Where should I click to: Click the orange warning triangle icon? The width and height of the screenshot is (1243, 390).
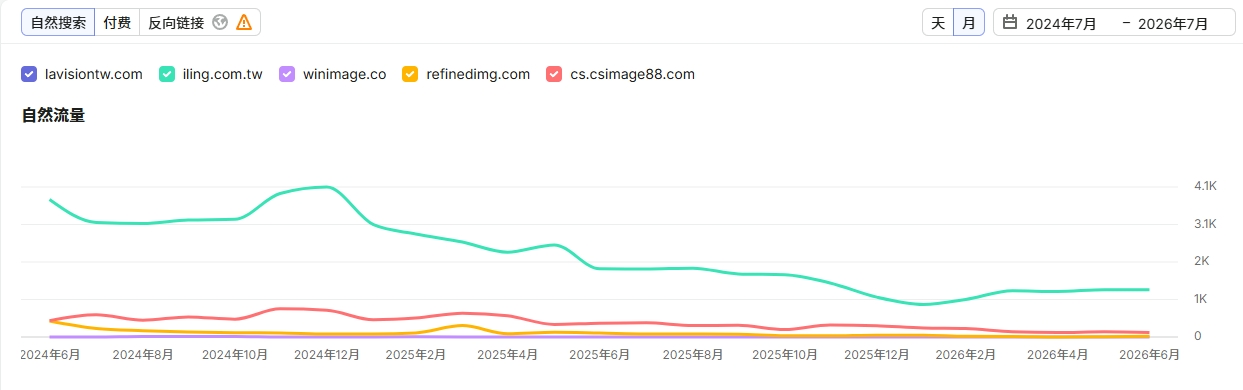pyautogui.click(x=244, y=22)
